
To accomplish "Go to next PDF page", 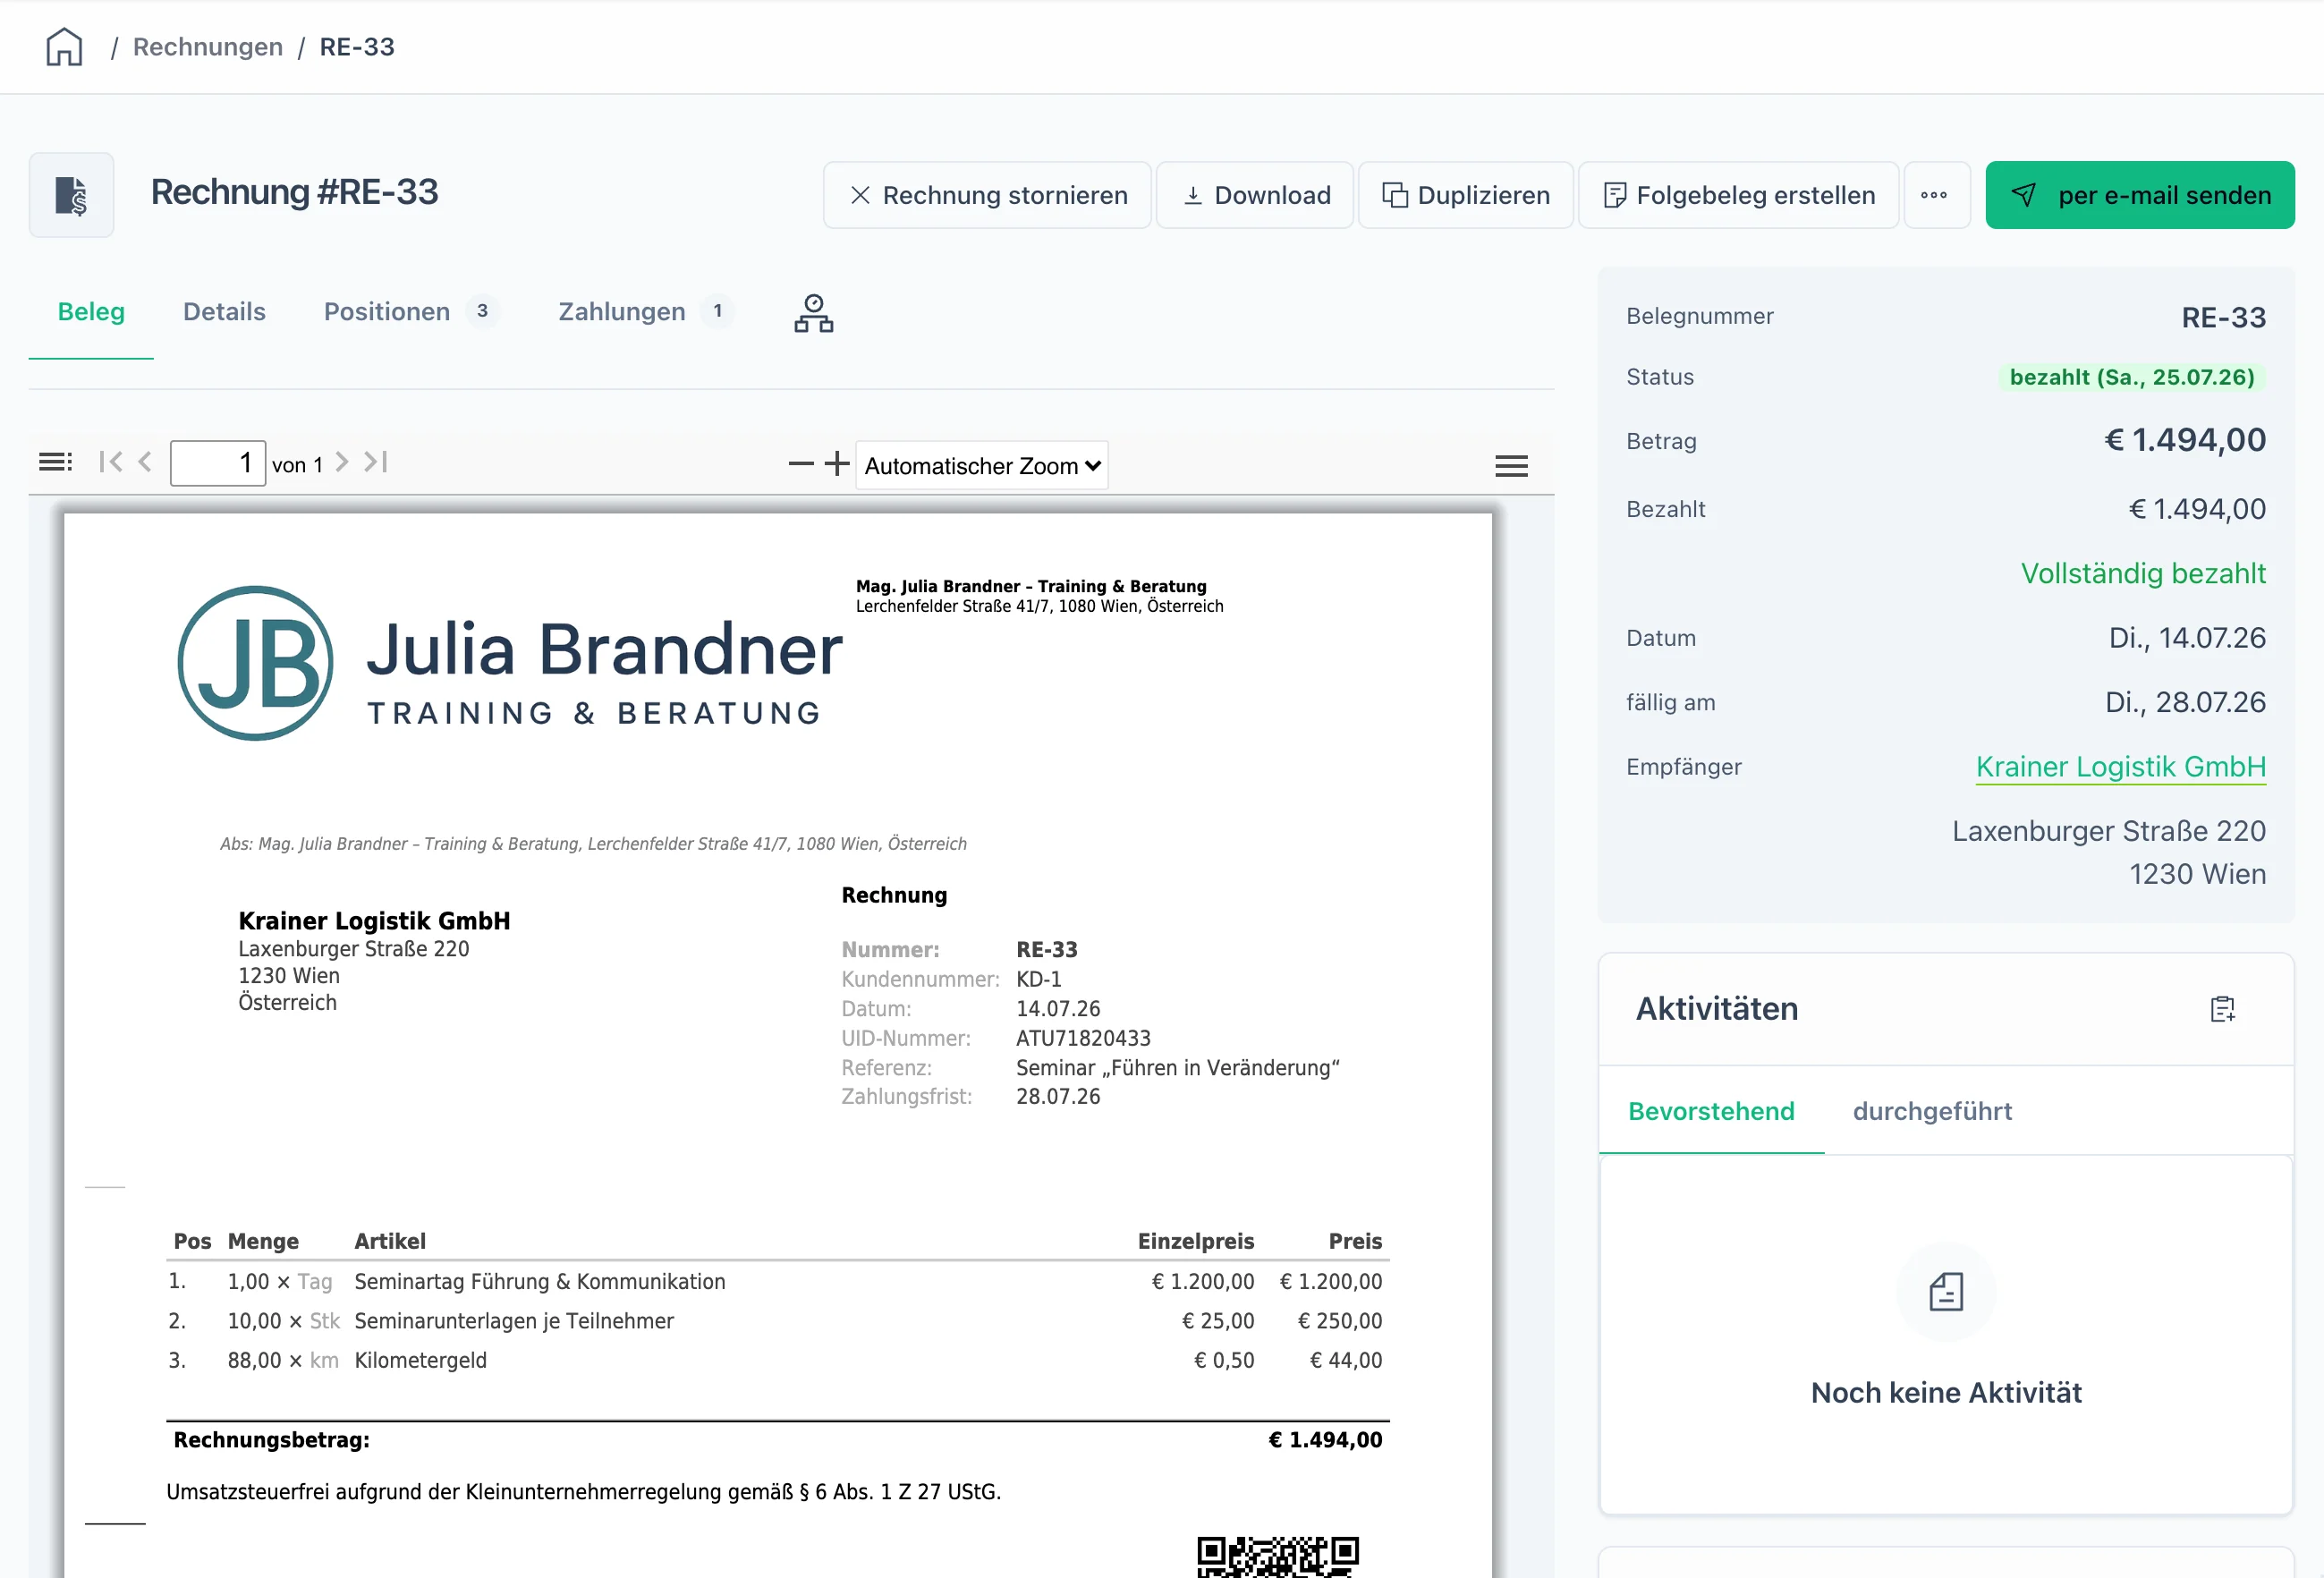I will [342, 462].
